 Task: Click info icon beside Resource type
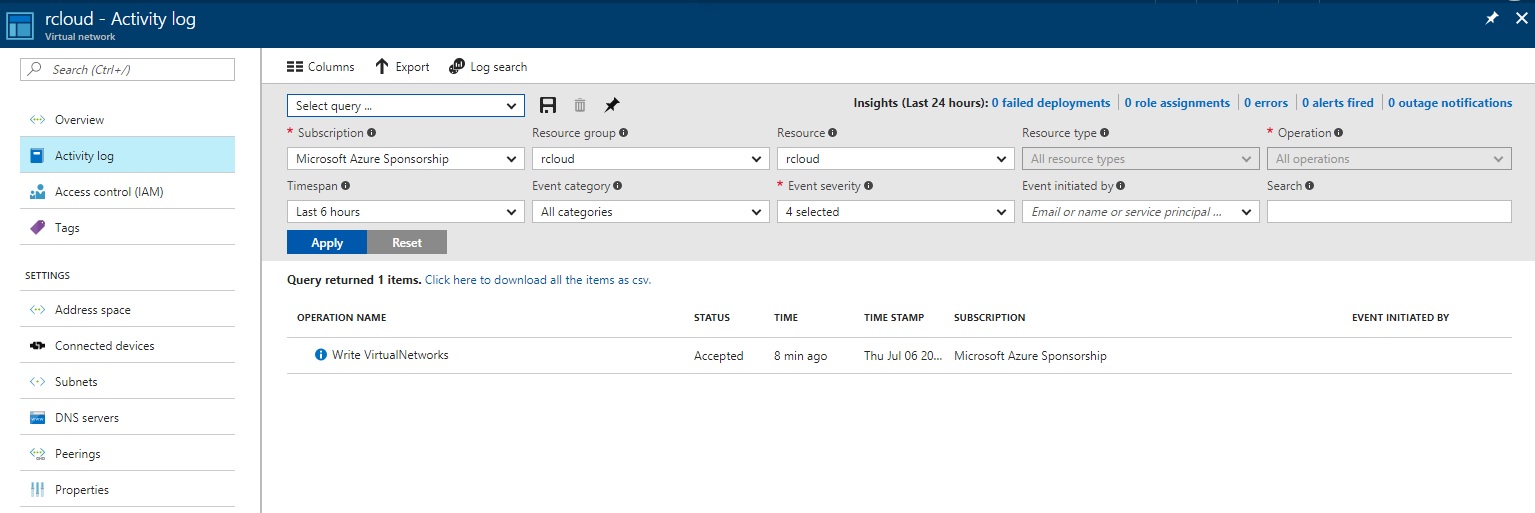pos(1105,132)
